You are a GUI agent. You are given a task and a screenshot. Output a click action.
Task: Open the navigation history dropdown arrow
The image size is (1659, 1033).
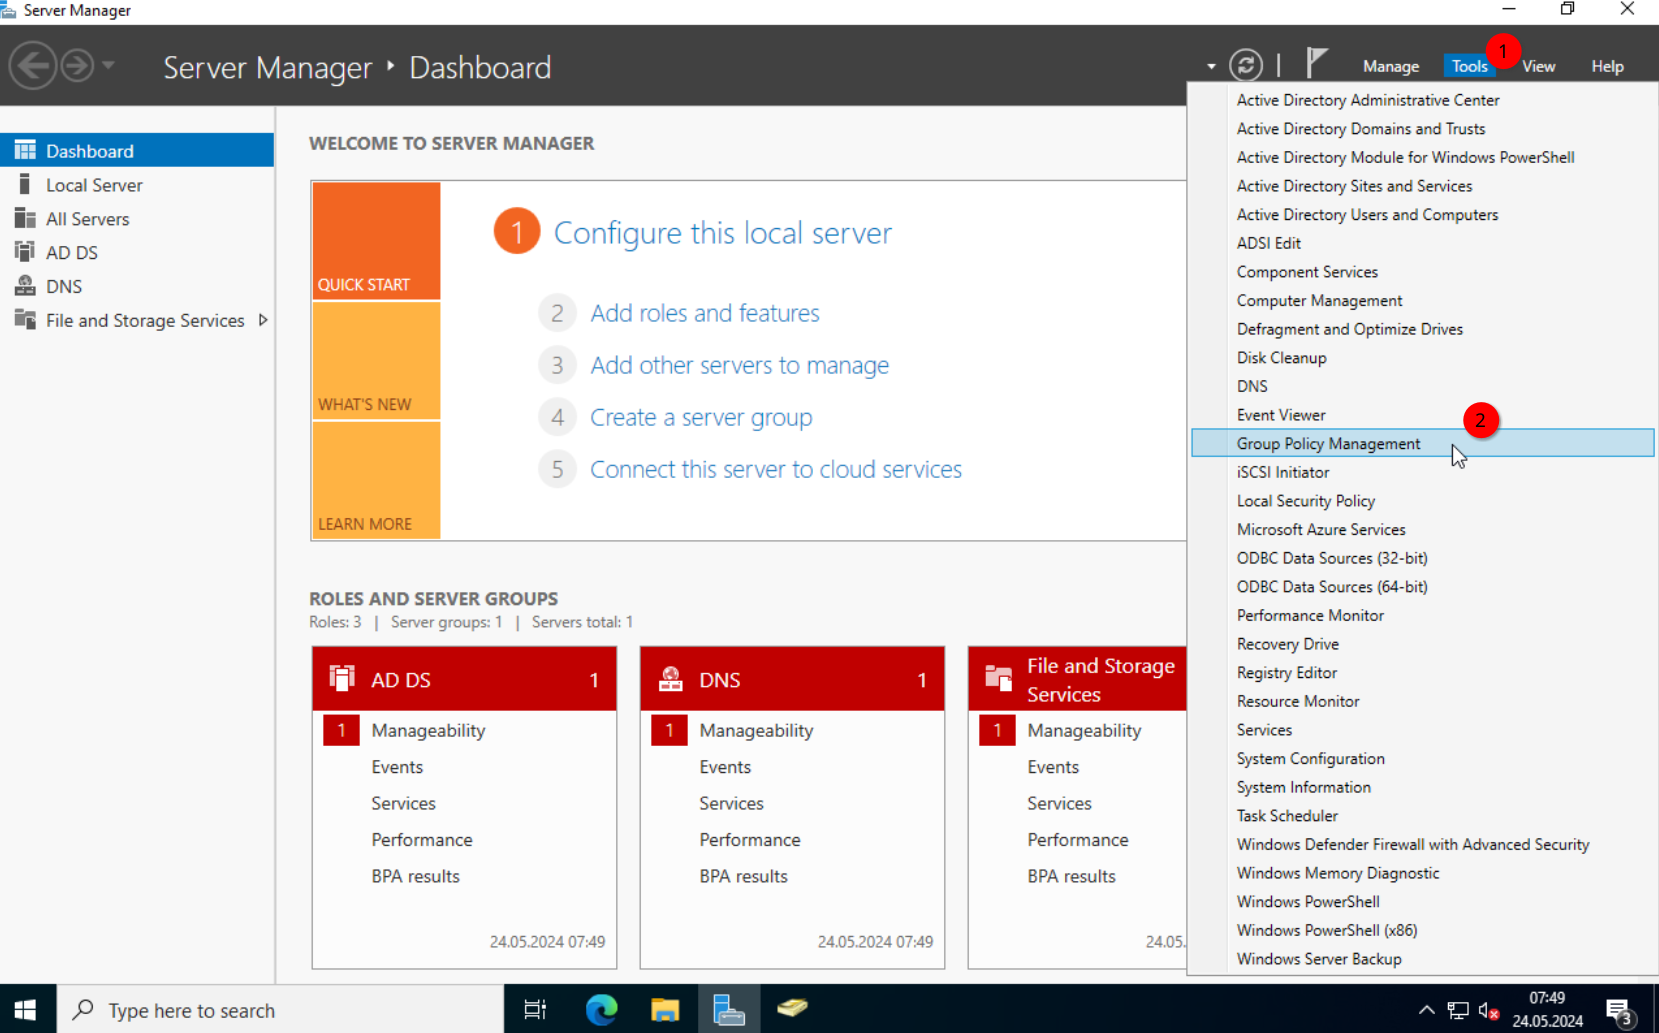[108, 66]
